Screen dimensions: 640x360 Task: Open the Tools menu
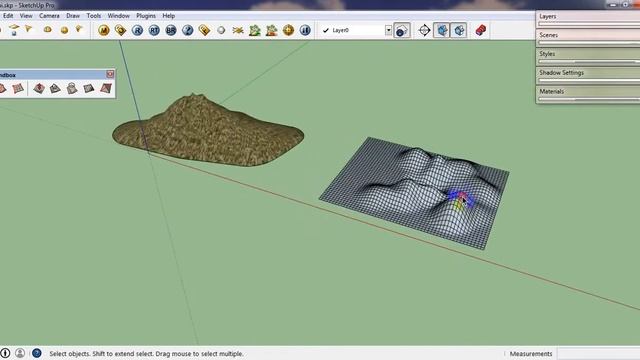pyautogui.click(x=93, y=16)
